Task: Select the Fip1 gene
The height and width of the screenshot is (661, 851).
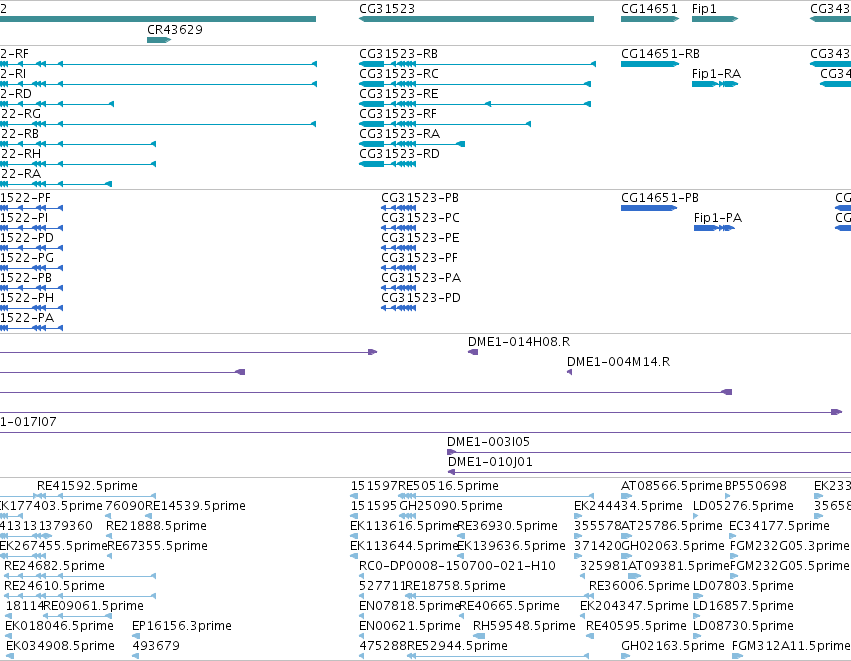Action: (x=715, y=19)
